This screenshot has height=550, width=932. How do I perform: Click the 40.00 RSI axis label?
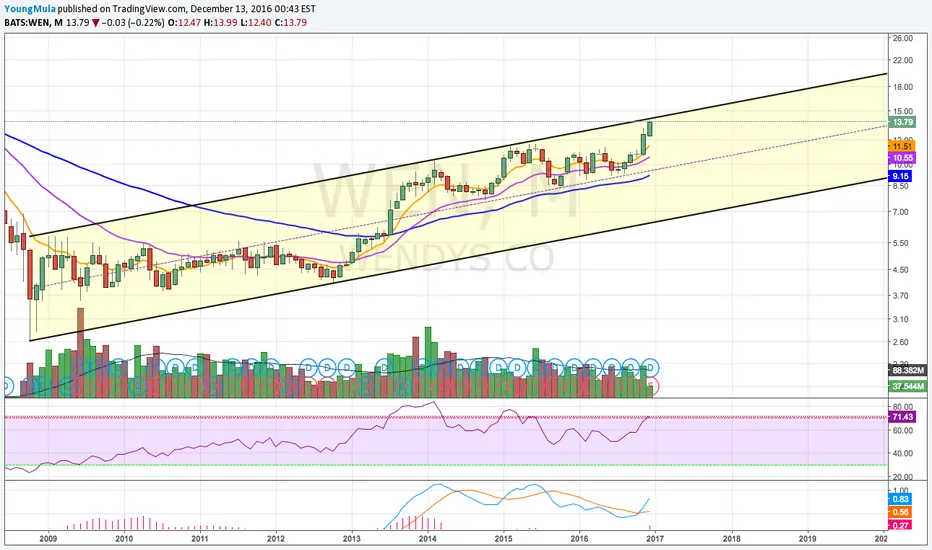click(x=902, y=453)
